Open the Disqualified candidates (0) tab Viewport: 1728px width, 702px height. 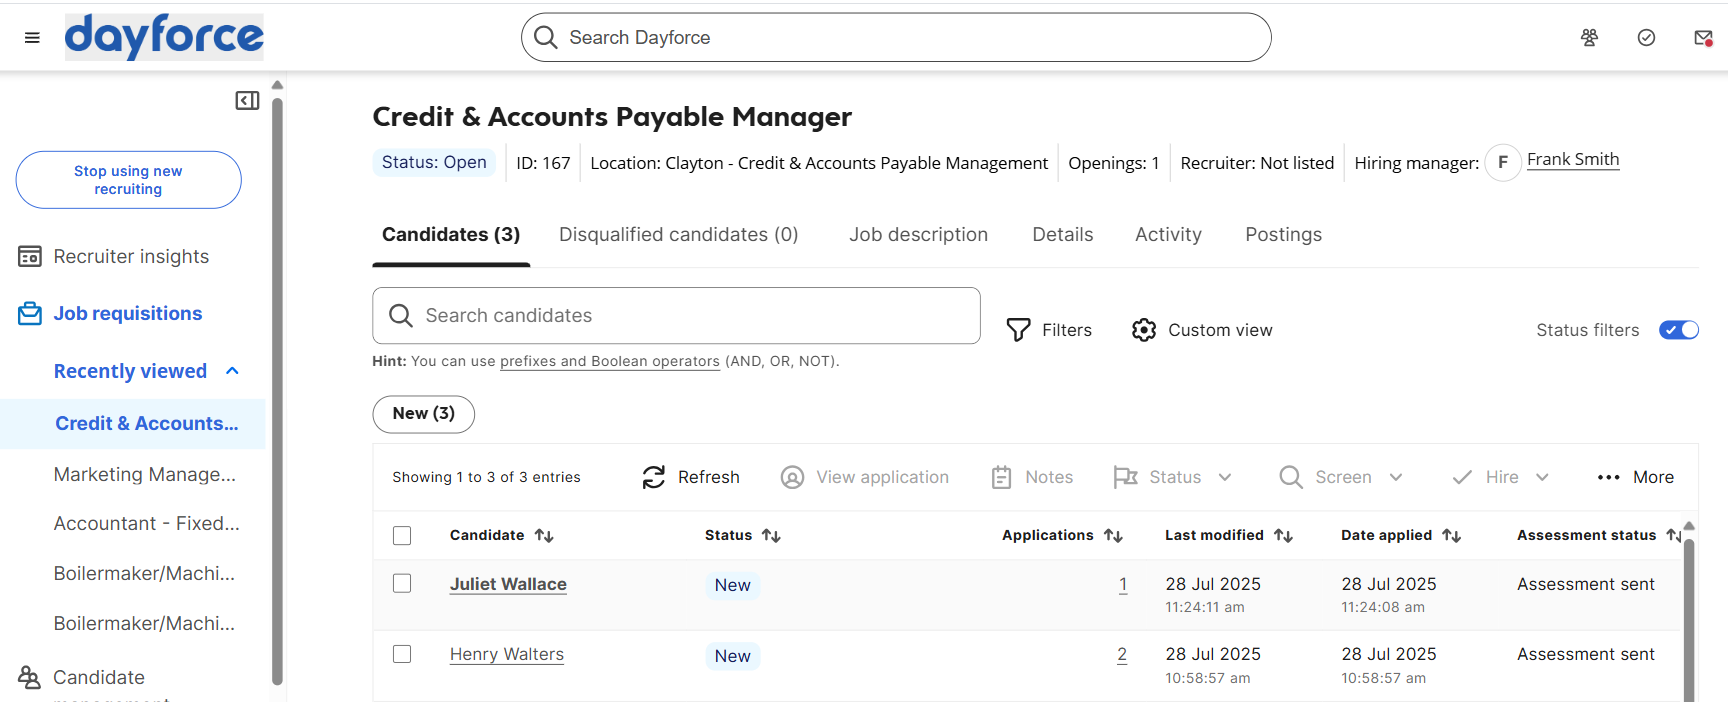[678, 235]
